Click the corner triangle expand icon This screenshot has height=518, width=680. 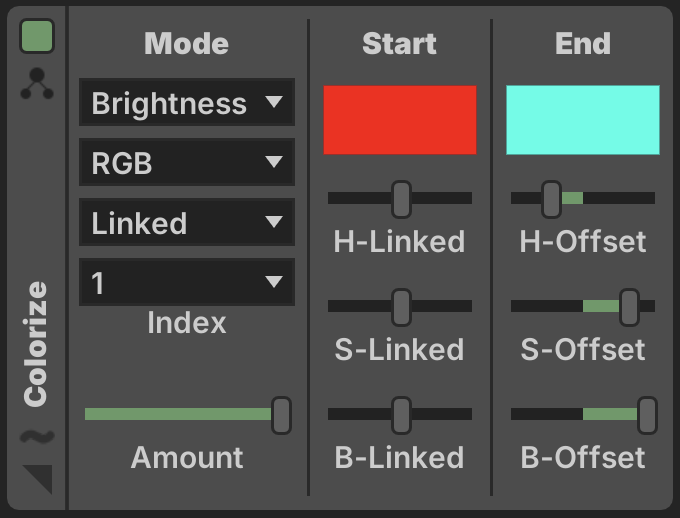38,479
